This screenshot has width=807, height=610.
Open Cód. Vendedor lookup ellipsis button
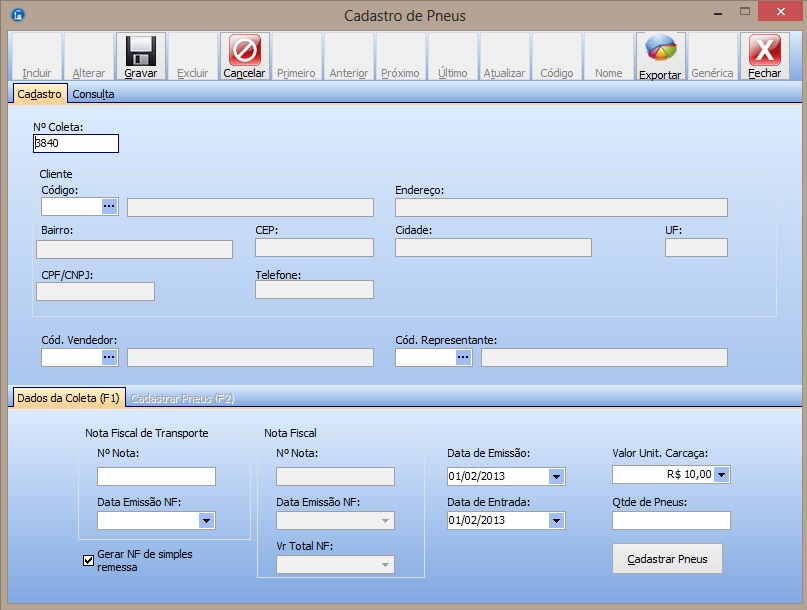point(110,357)
